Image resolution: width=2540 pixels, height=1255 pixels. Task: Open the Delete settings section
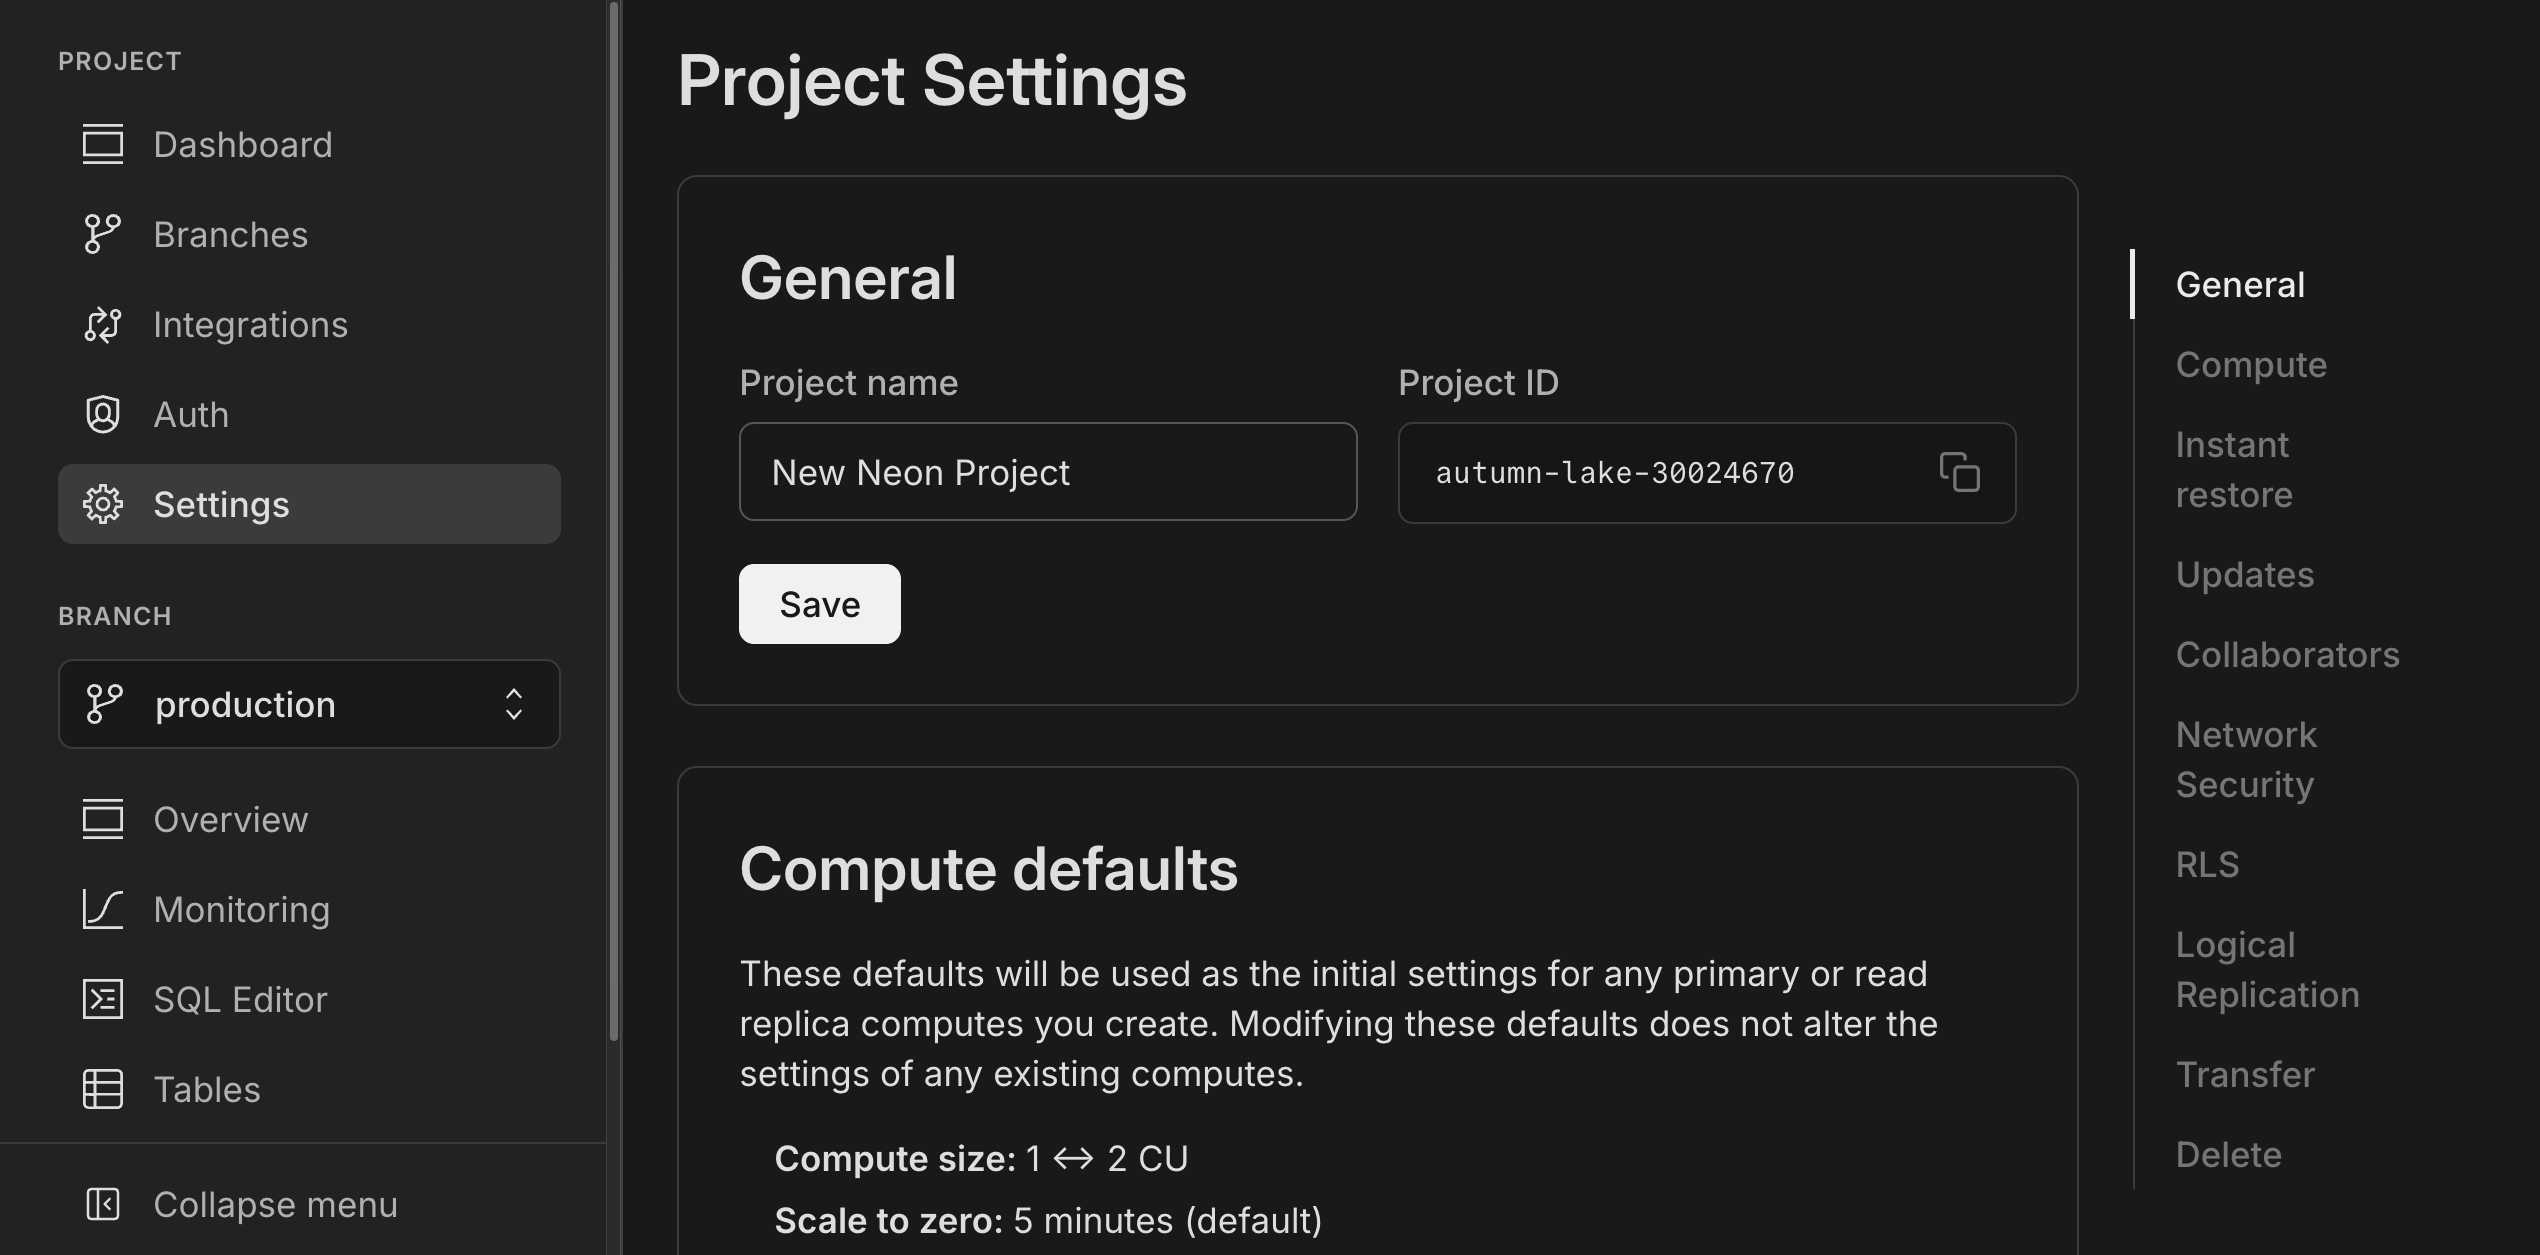(2228, 1154)
